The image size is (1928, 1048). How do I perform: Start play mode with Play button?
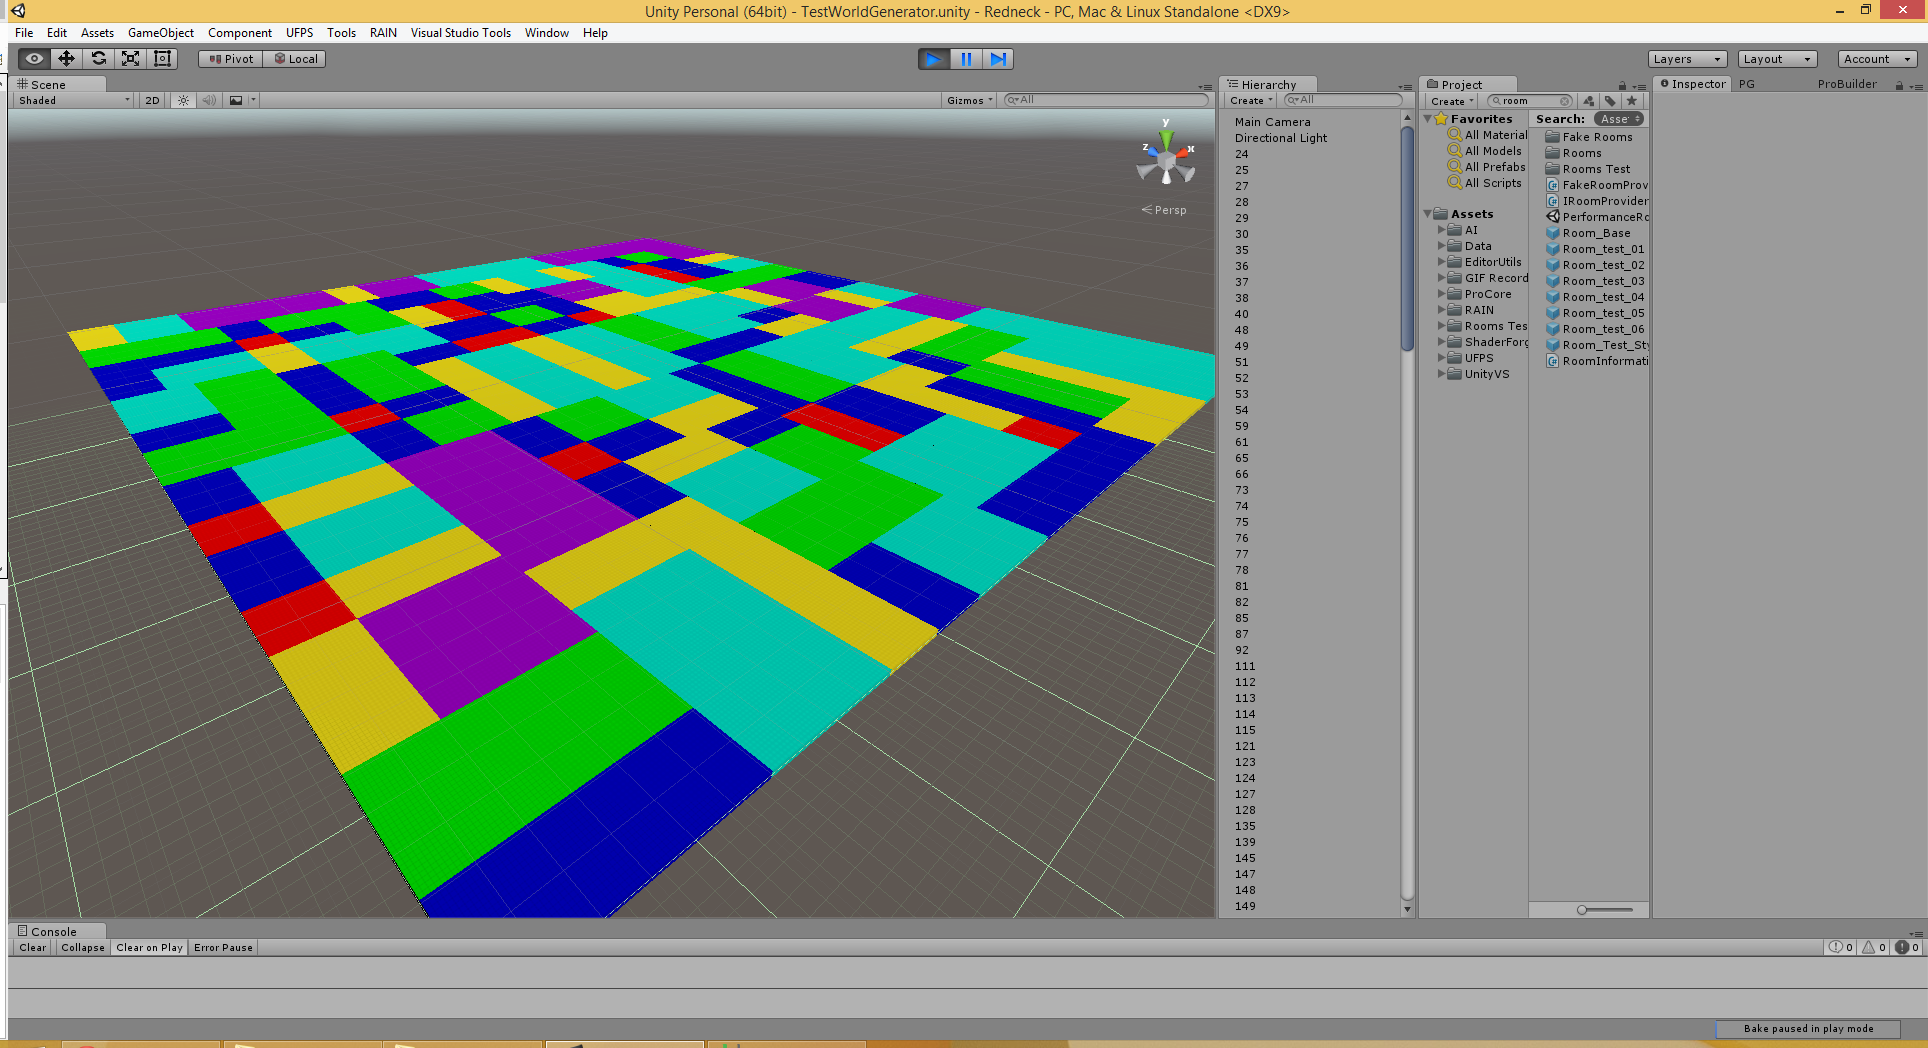point(934,59)
